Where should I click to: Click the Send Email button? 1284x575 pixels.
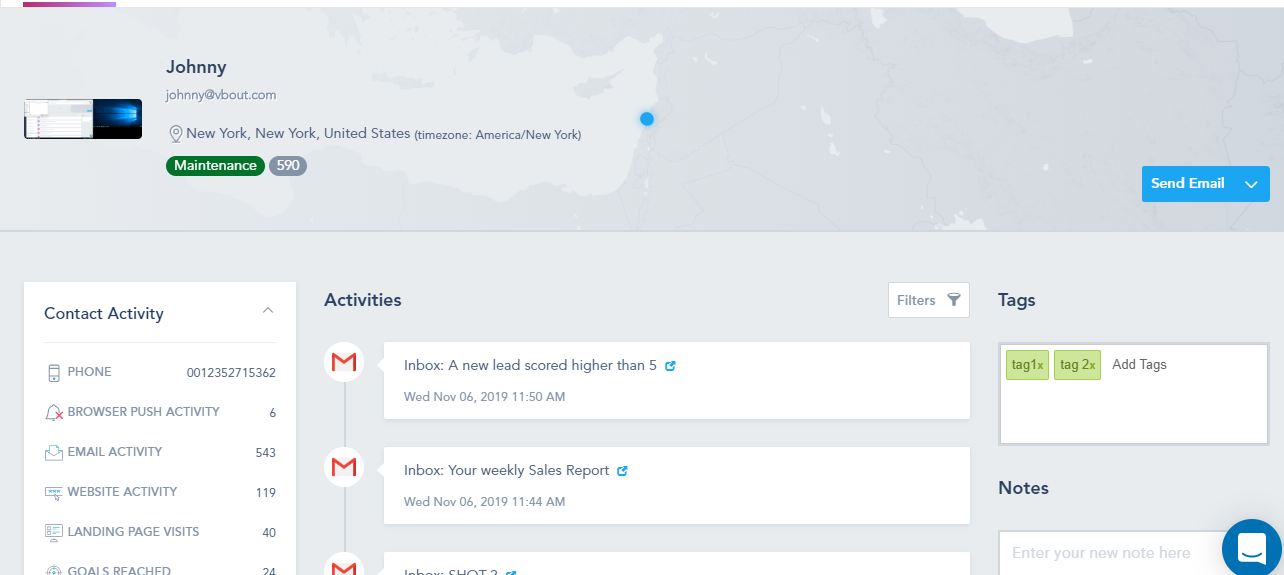[1188, 184]
